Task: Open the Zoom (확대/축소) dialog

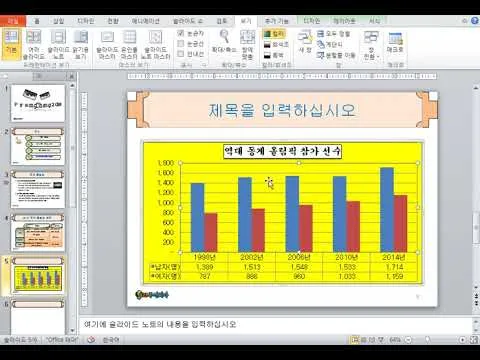Action: (x=224, y=42)
